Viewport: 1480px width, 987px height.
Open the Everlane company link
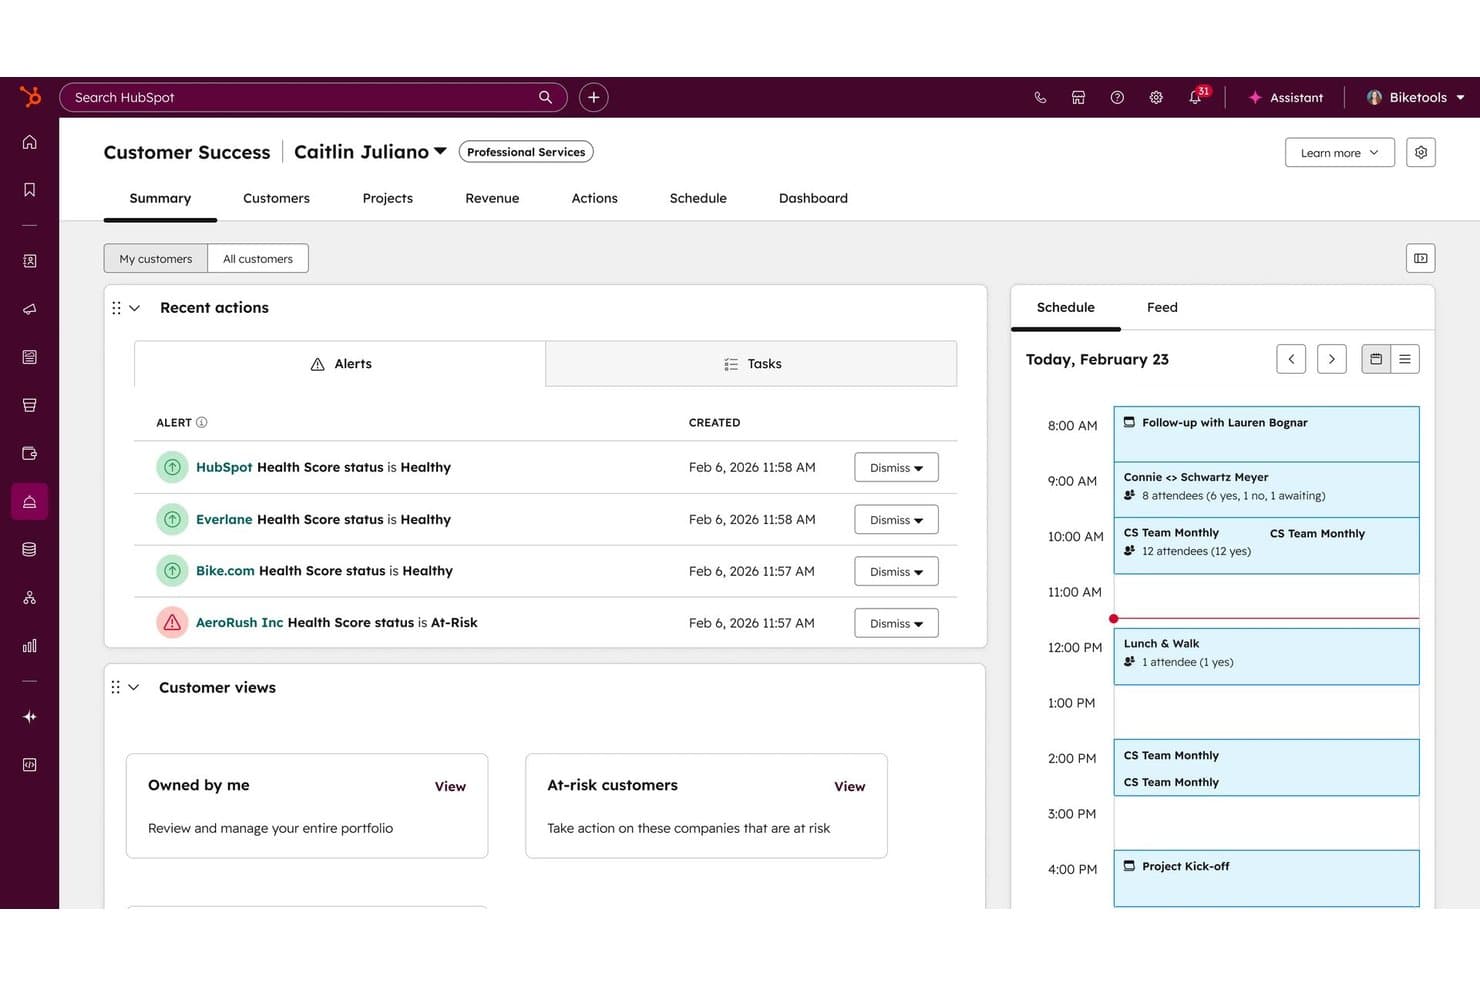click(224, 519)
